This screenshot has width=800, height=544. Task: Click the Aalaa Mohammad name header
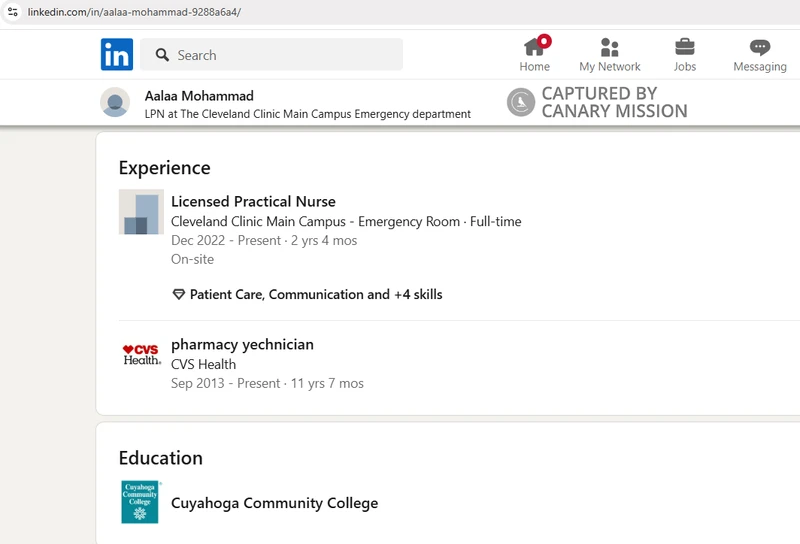point(199,96)
